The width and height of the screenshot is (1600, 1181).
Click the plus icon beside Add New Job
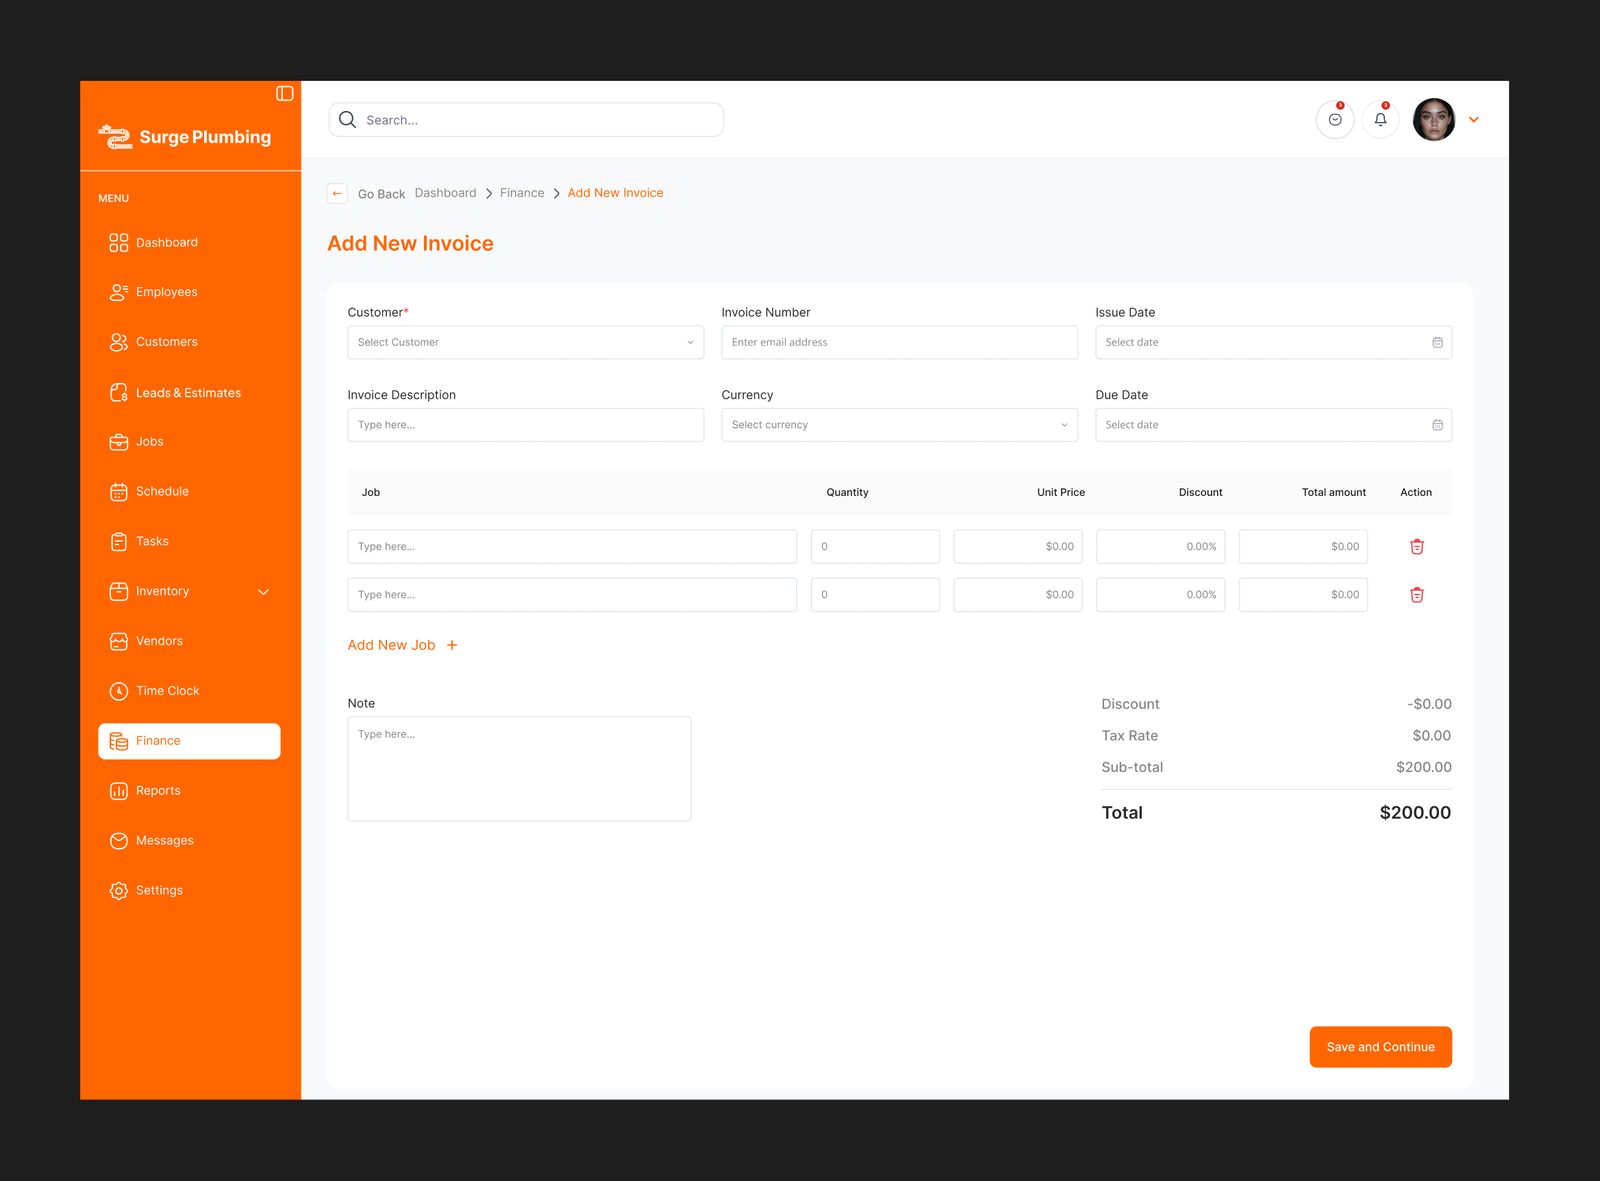tap(452, 645)
